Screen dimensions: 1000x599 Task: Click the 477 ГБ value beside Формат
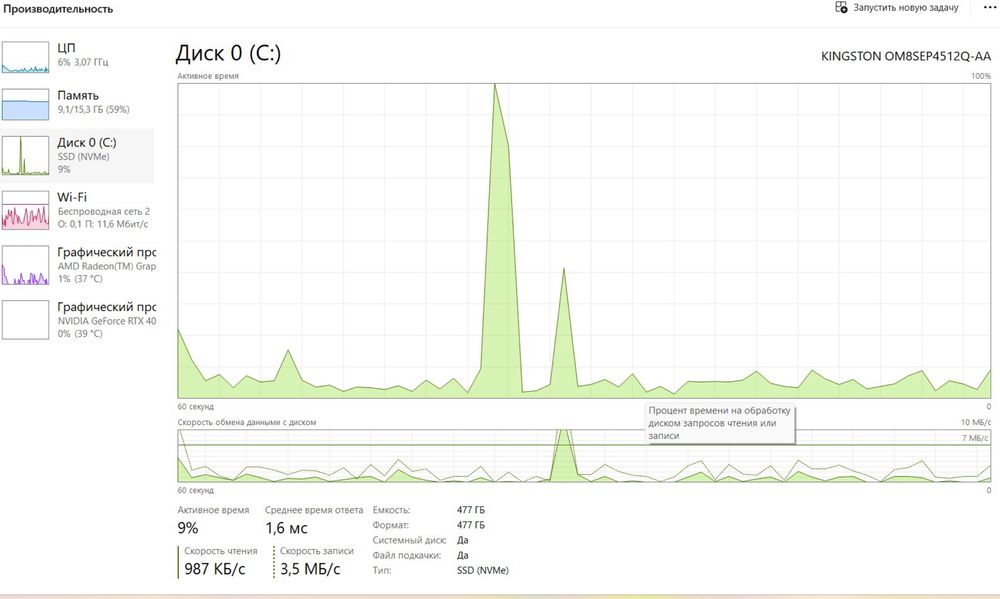(471, 525)
